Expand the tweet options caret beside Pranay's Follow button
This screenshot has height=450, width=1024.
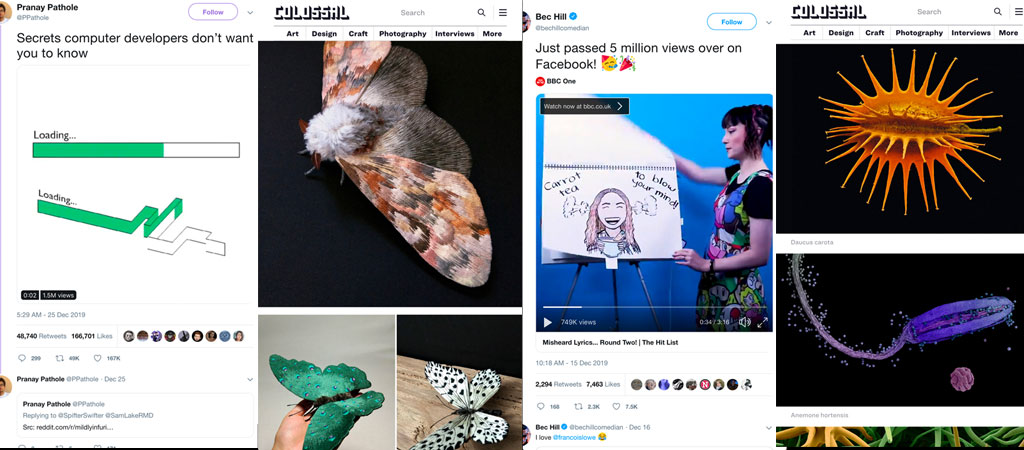pos(250,13)
